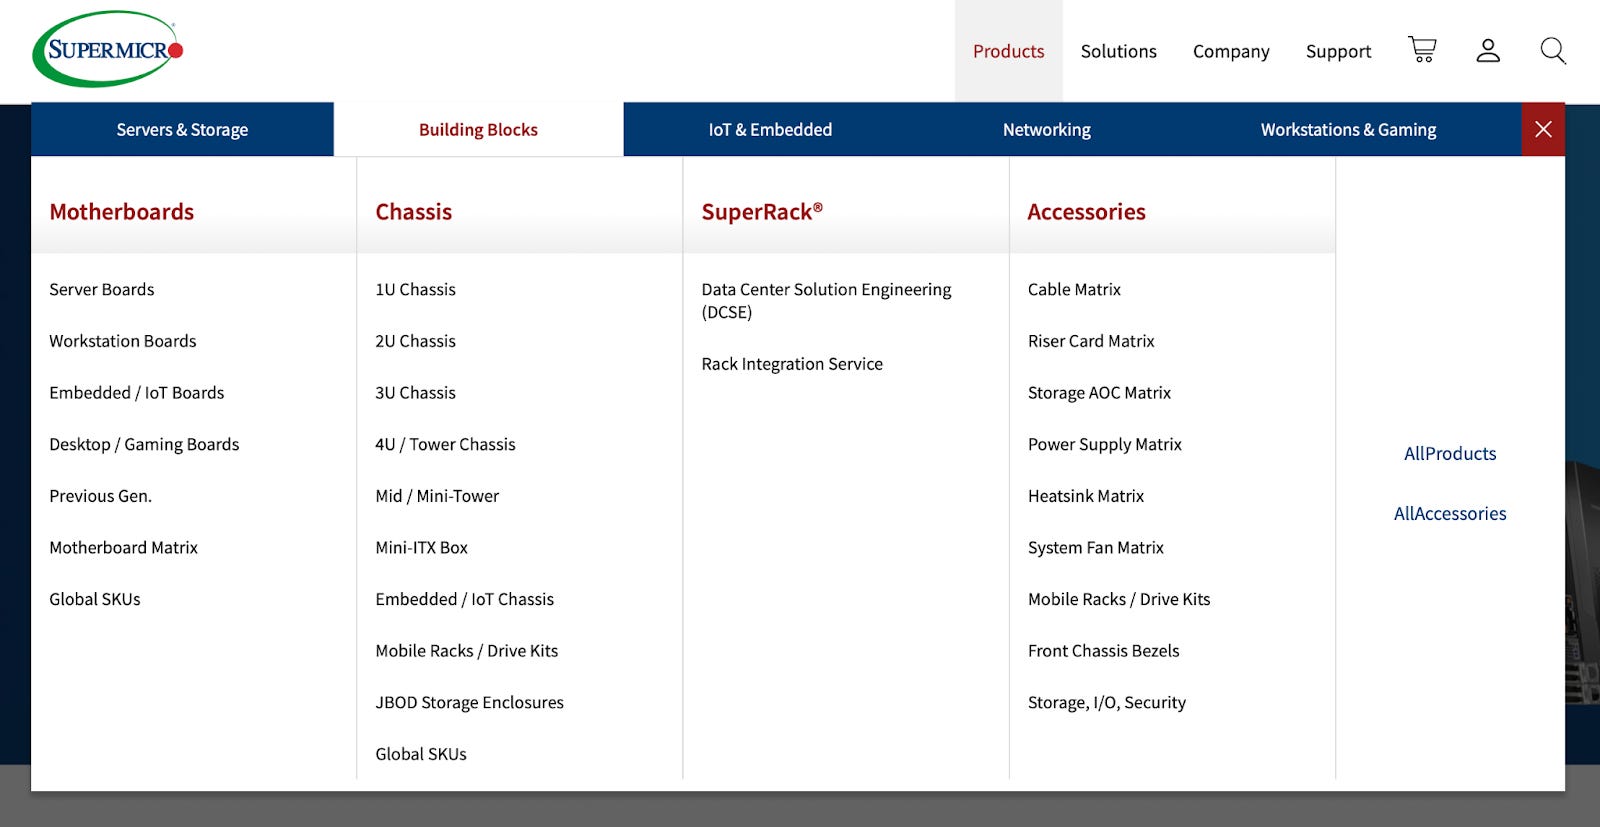Open the Motherboards heading link

pos(121,212)
